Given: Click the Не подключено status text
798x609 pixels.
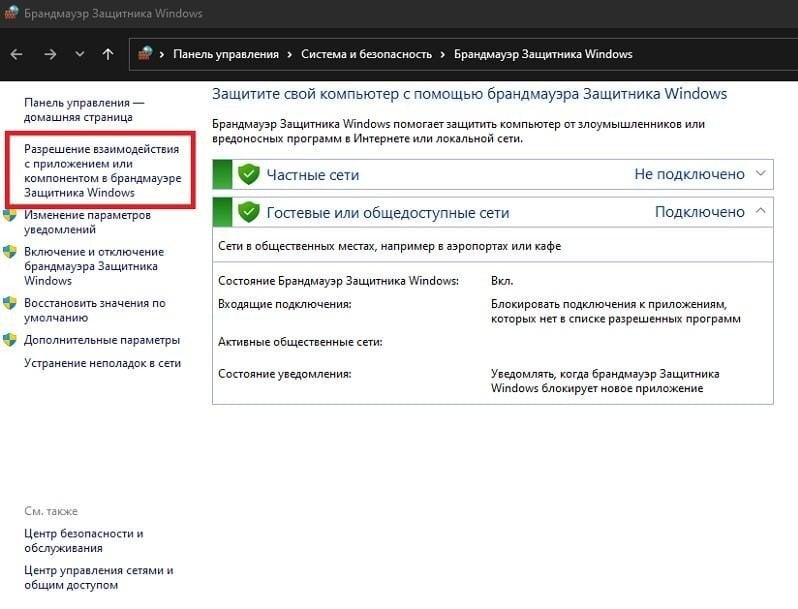Looking at the screenshot, I should (689, 174).
